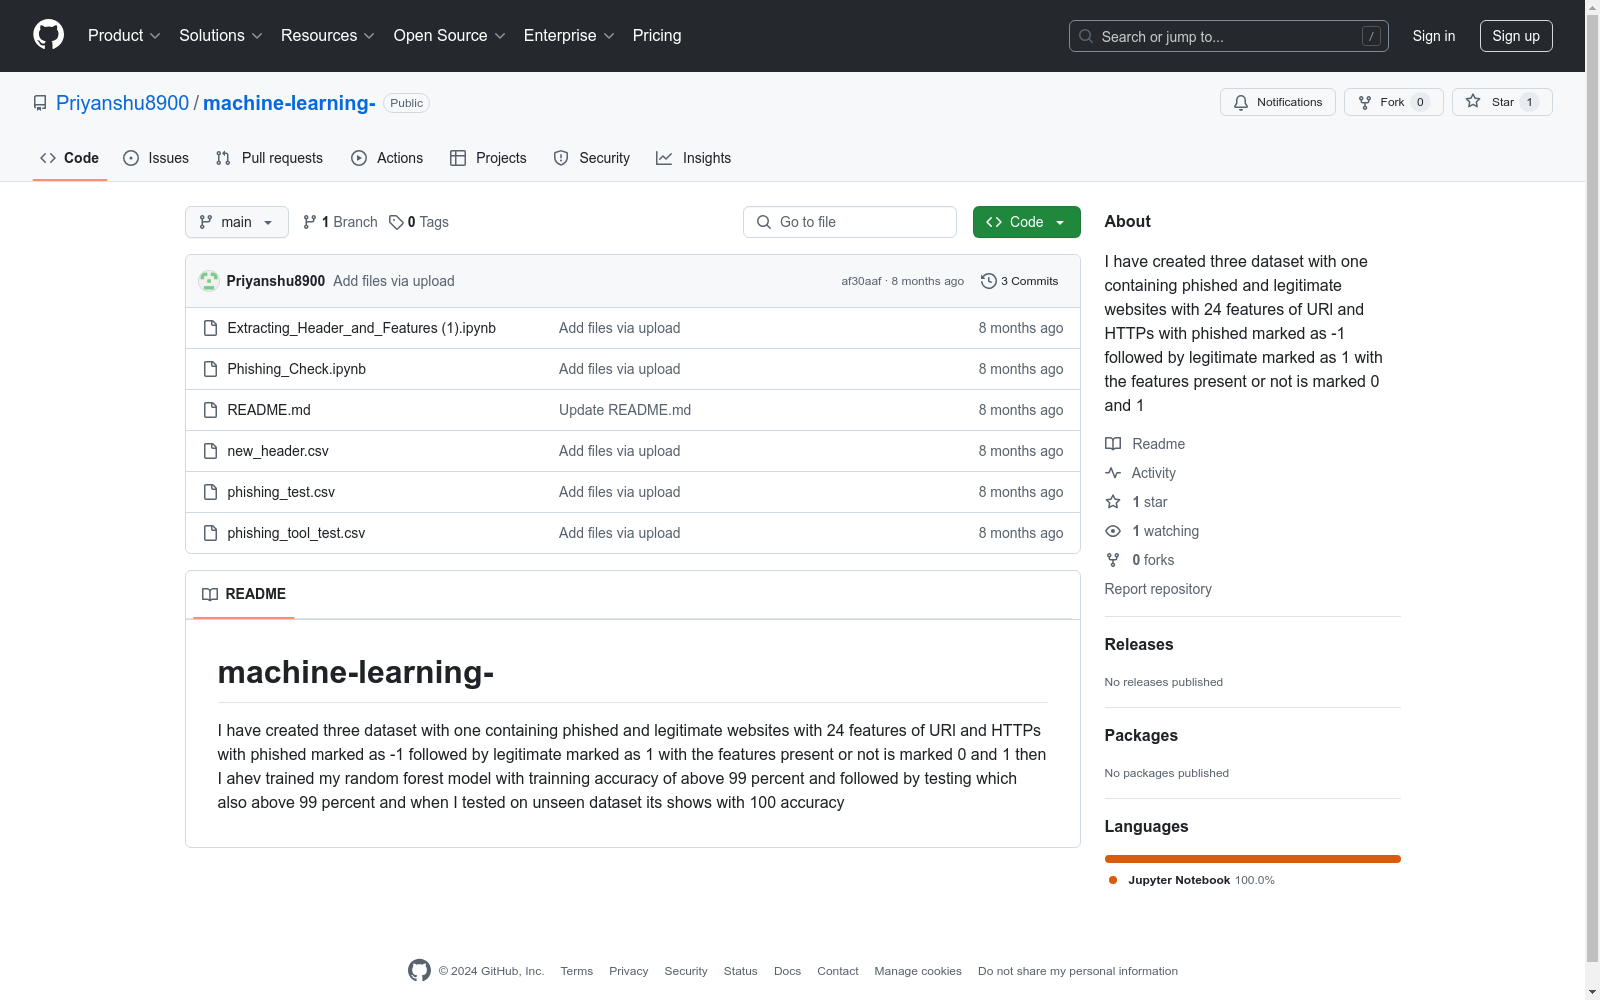
Task: Click the orange dot beside Jupyter Notebook
Action: (x=1113, y=880)
